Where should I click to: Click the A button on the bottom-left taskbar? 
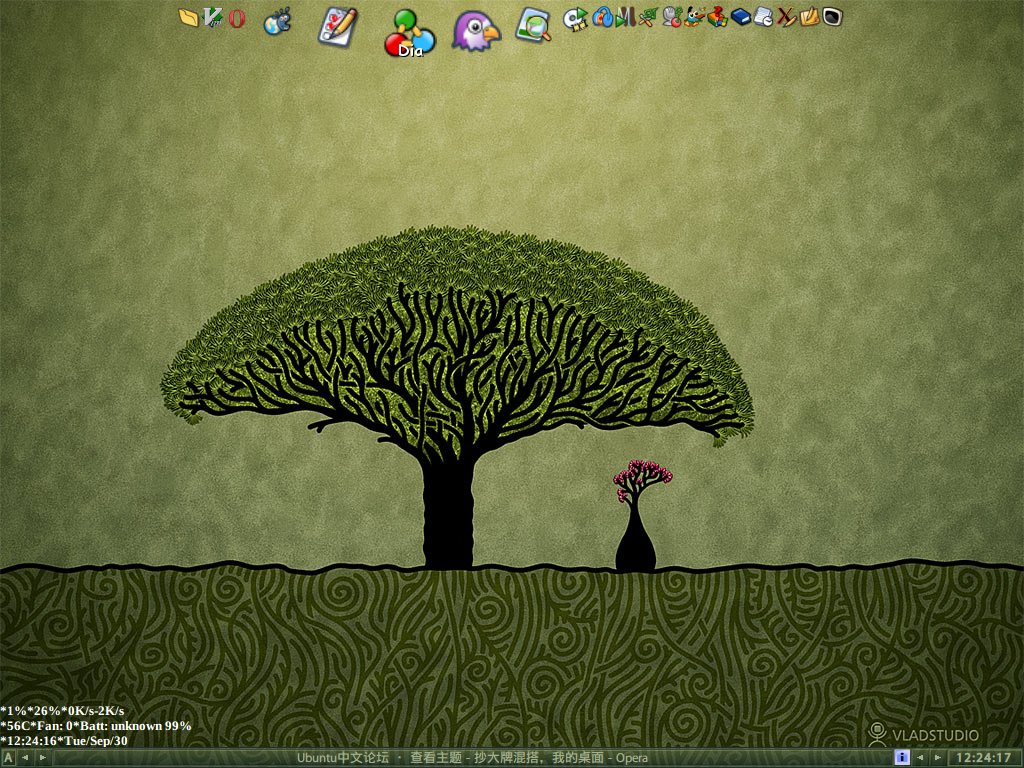[8, 758]
